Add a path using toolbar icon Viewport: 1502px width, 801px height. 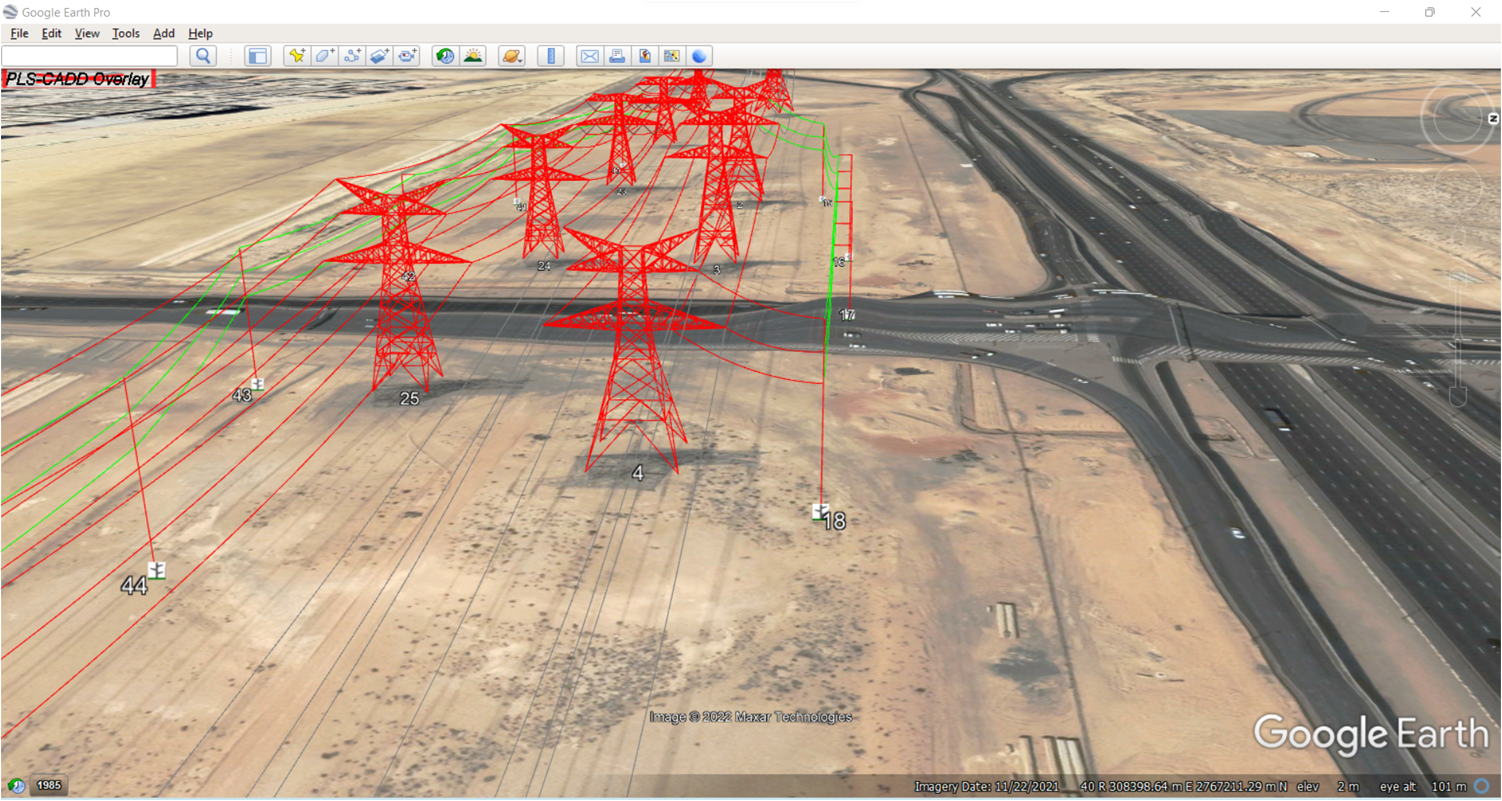(352, 56)
